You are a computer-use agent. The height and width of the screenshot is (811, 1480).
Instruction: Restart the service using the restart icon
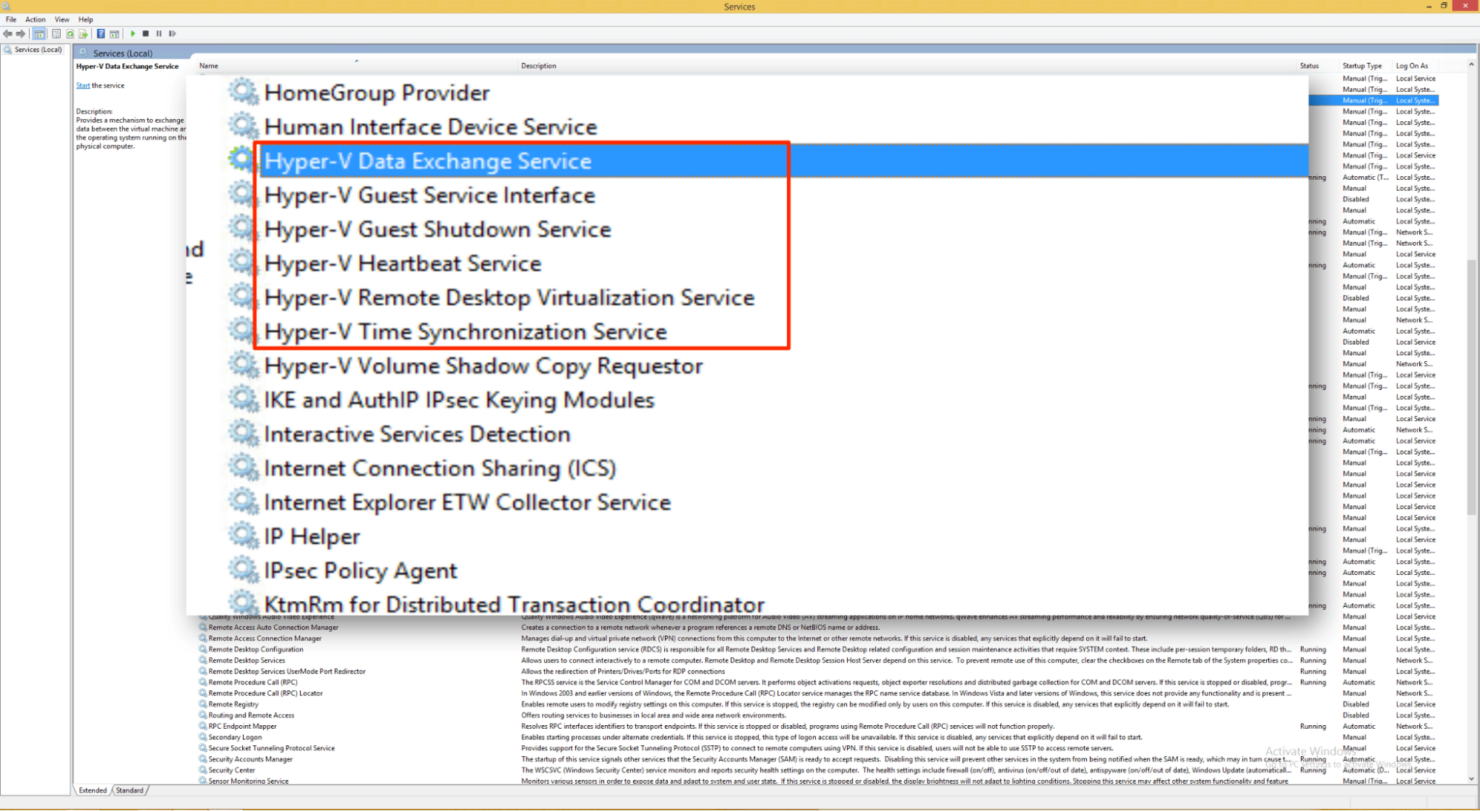[x=173, y=33]
